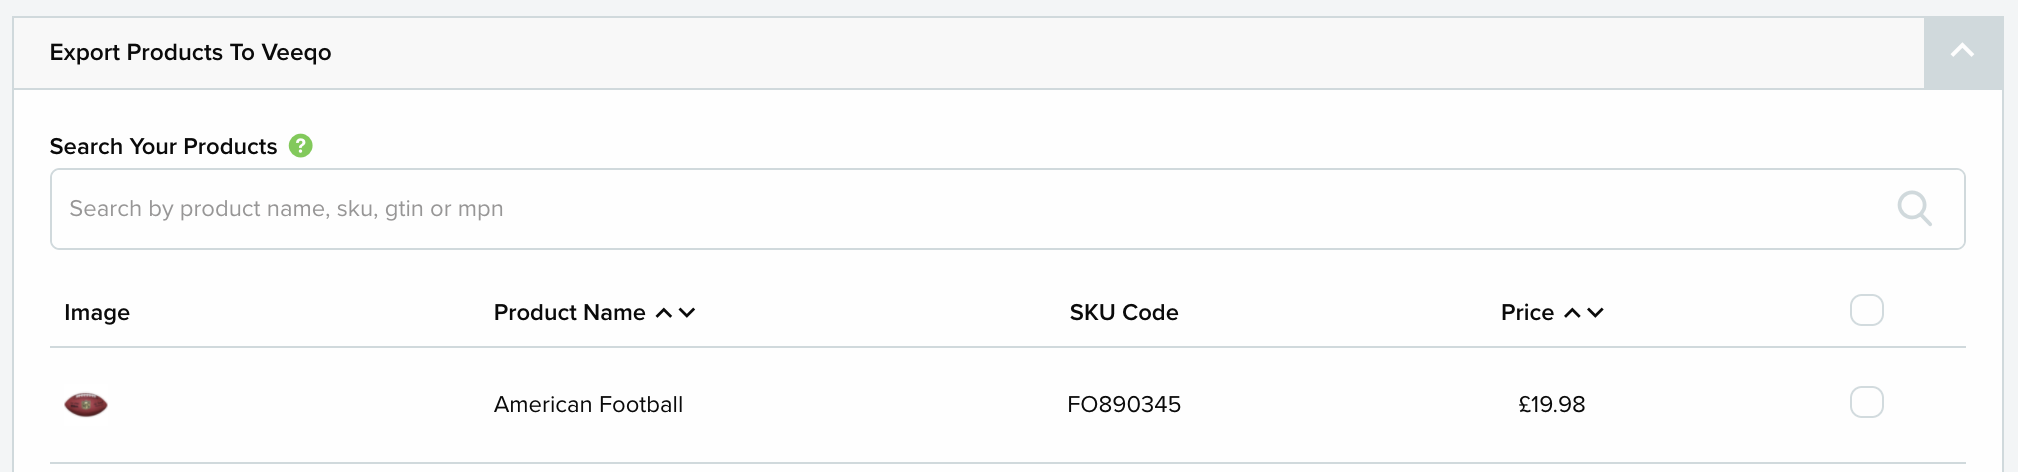Screen dimensions: 2018x472
Task: Tick the select-all checkbox in table header
Action: pyautogui.click(x=1867, y=310)
